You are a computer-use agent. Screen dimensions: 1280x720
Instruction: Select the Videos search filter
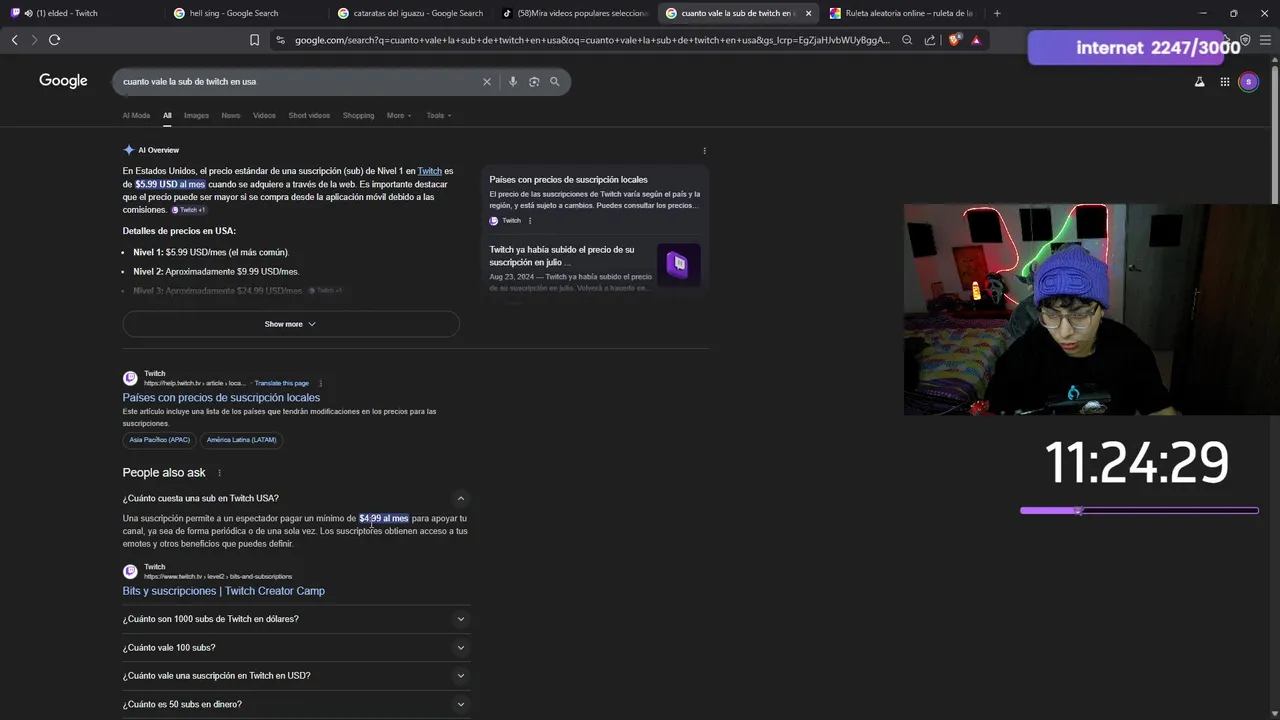click(x=264, y=116)
